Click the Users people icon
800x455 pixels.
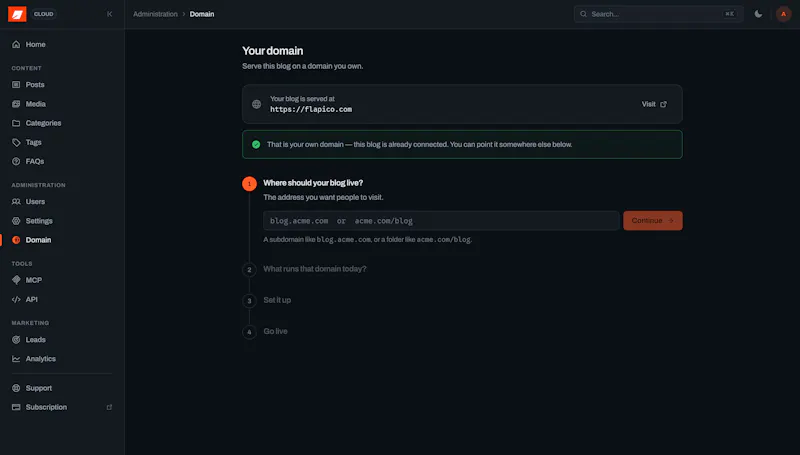[x=16, y=201]
